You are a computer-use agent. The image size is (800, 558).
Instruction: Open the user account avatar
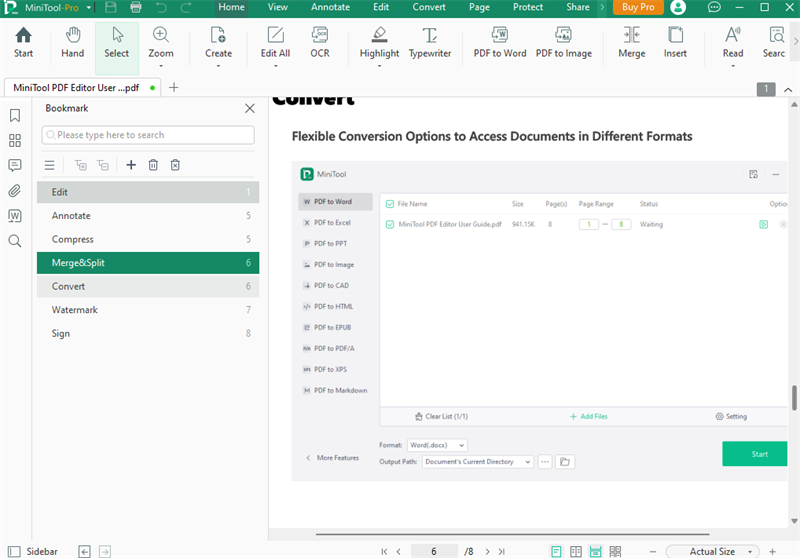678,7
